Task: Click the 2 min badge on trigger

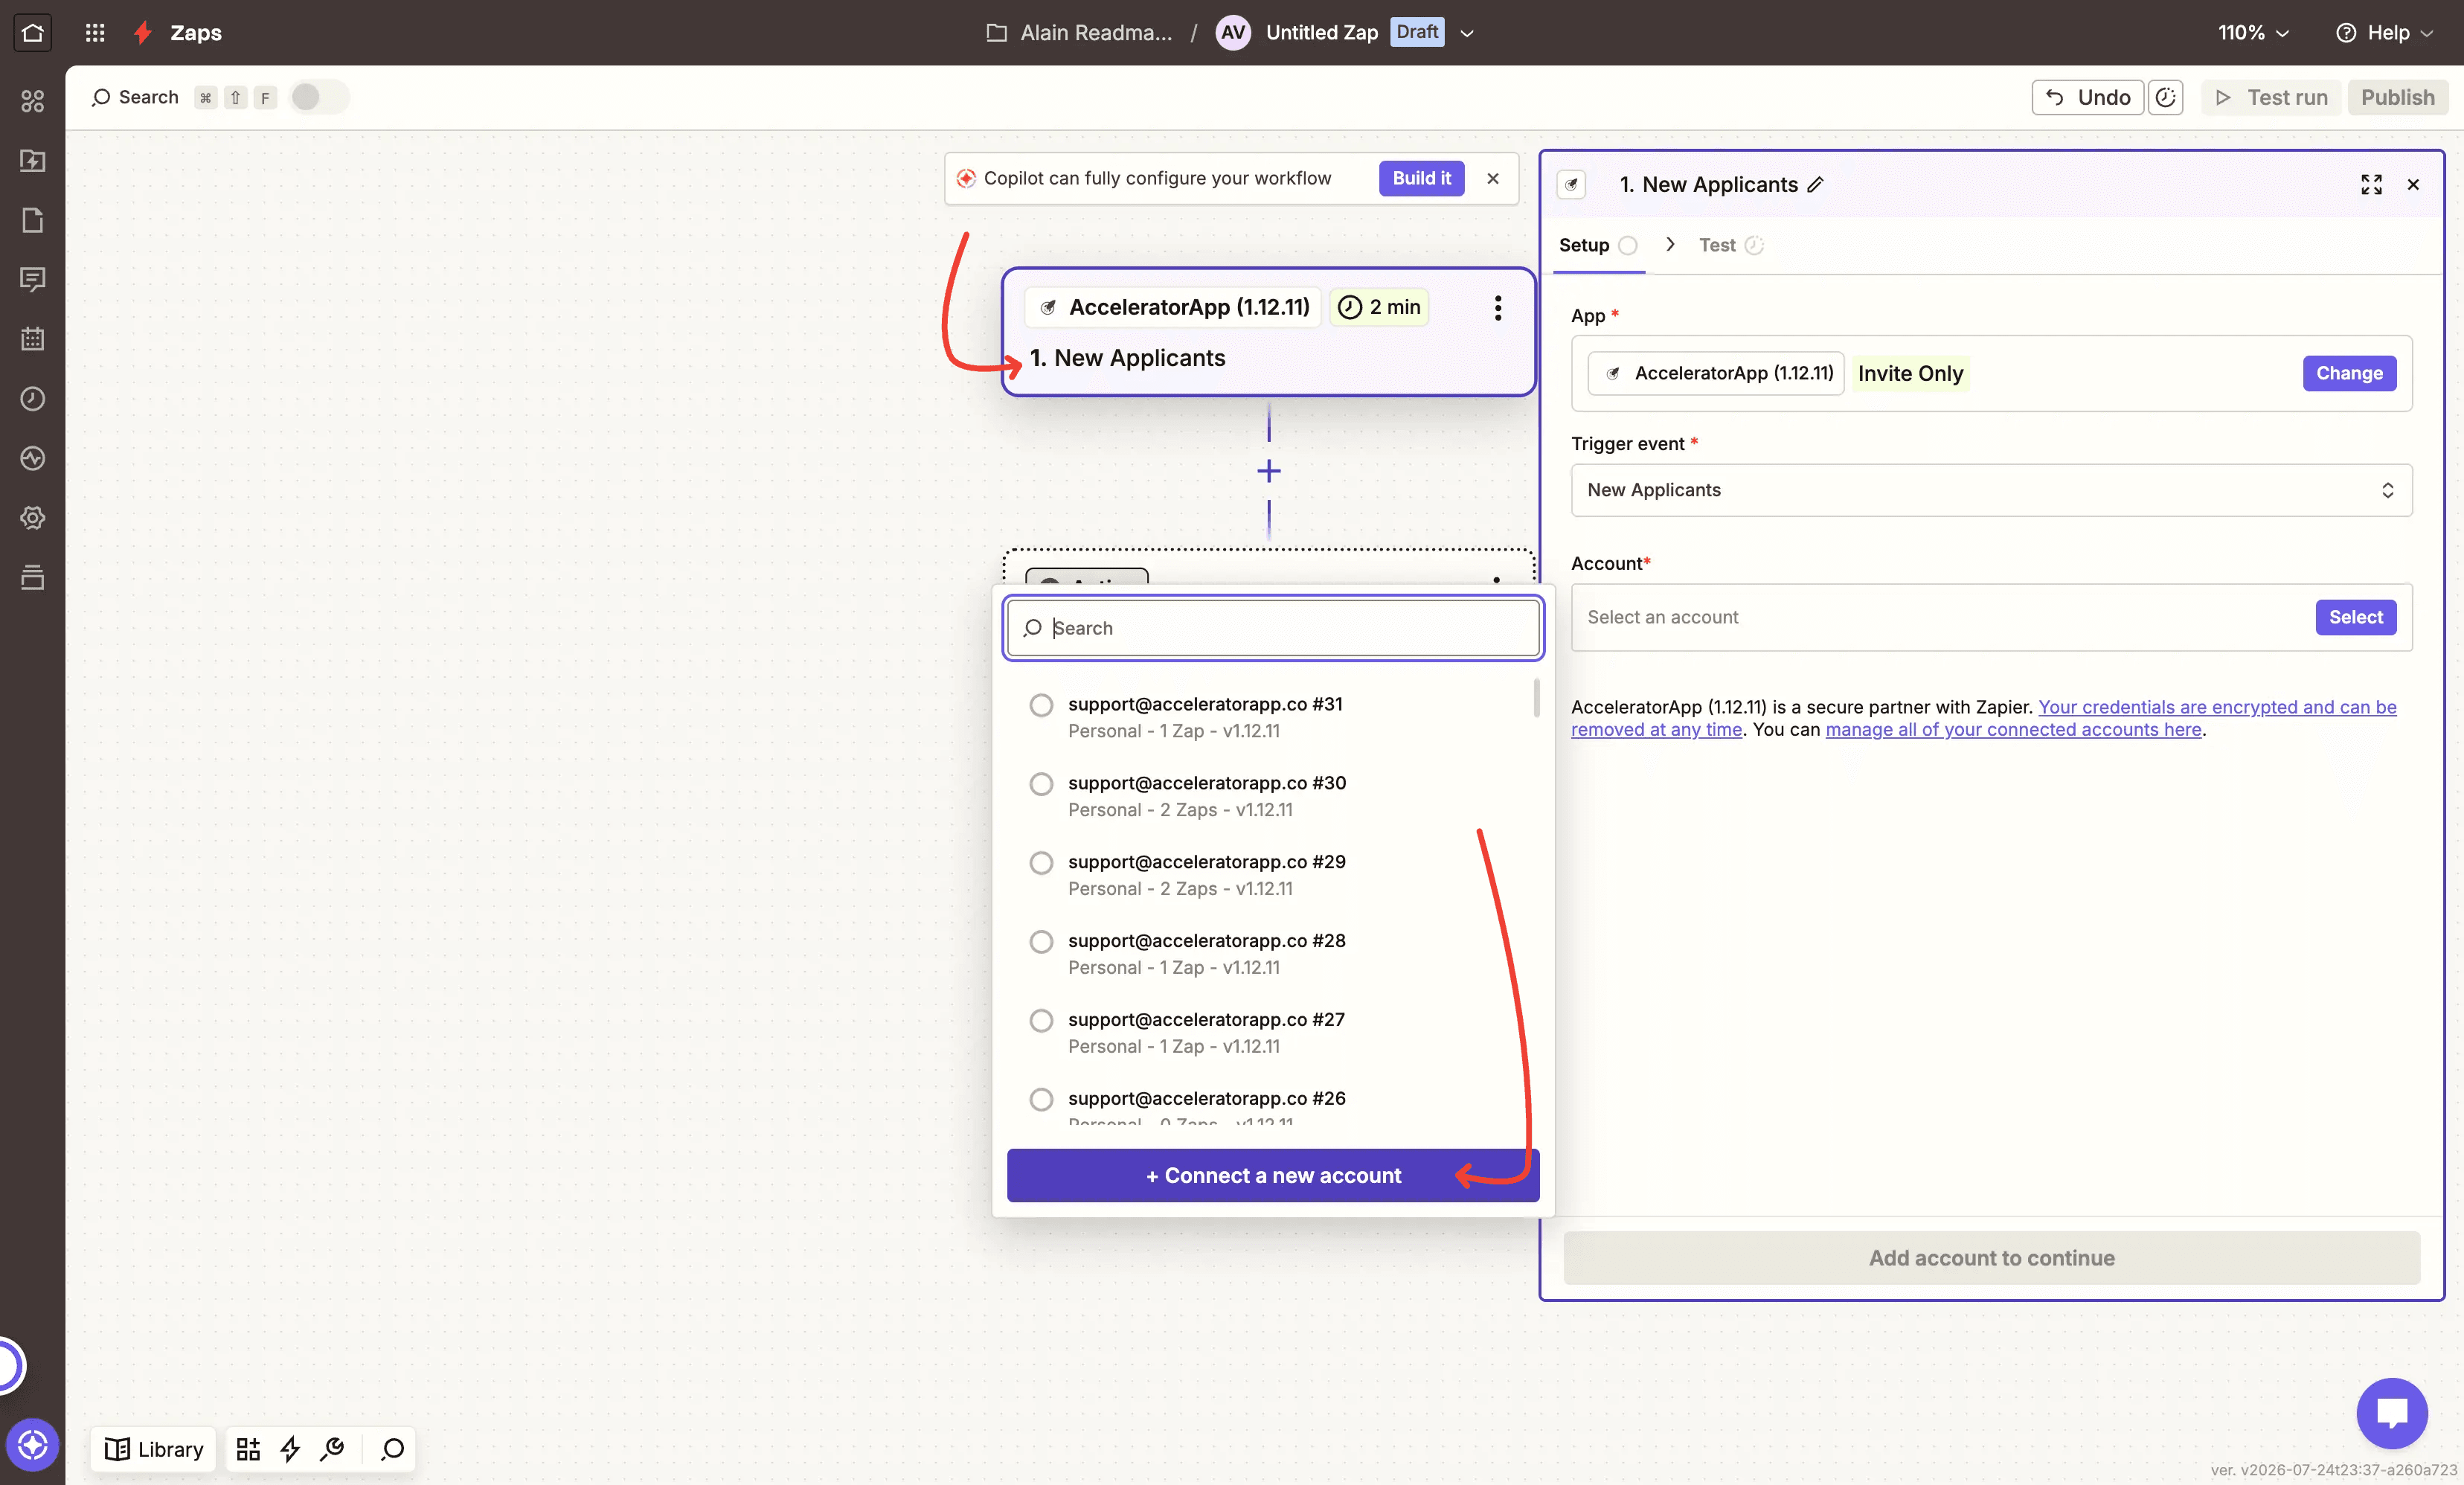Action: tap(1379, 307)
